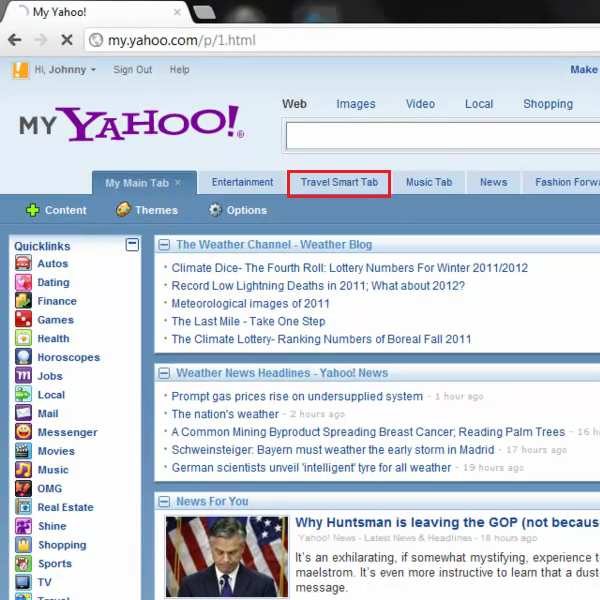Open the Horoscopes crystal ball icon

23,357
